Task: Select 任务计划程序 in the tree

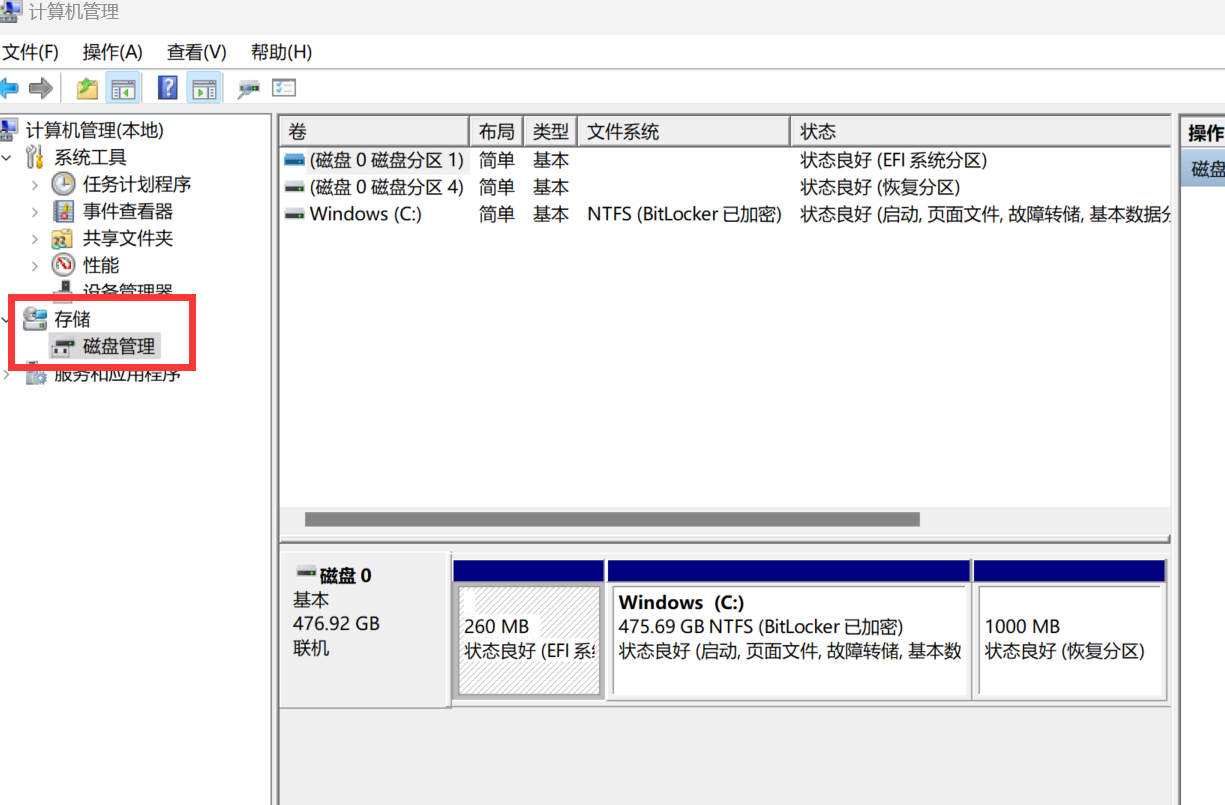Action: point(137,185)
